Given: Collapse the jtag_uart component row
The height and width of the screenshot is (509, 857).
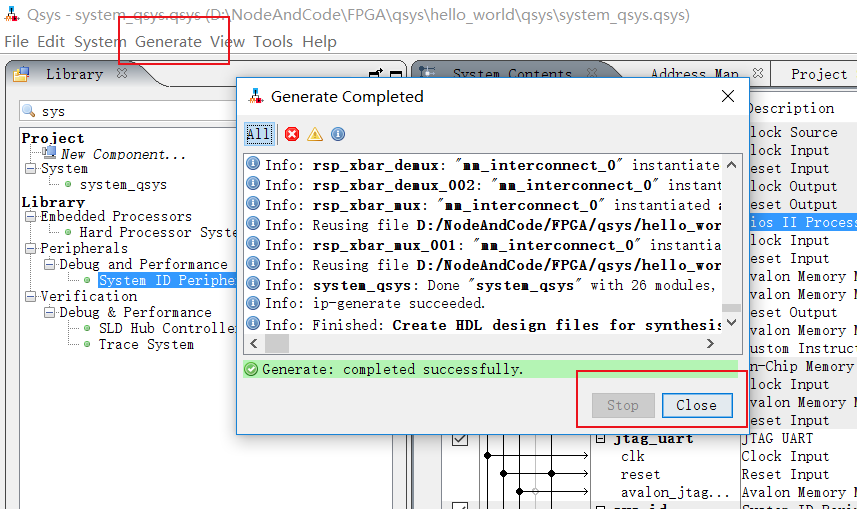Looking at the screenshot, I should coord(600,438).
